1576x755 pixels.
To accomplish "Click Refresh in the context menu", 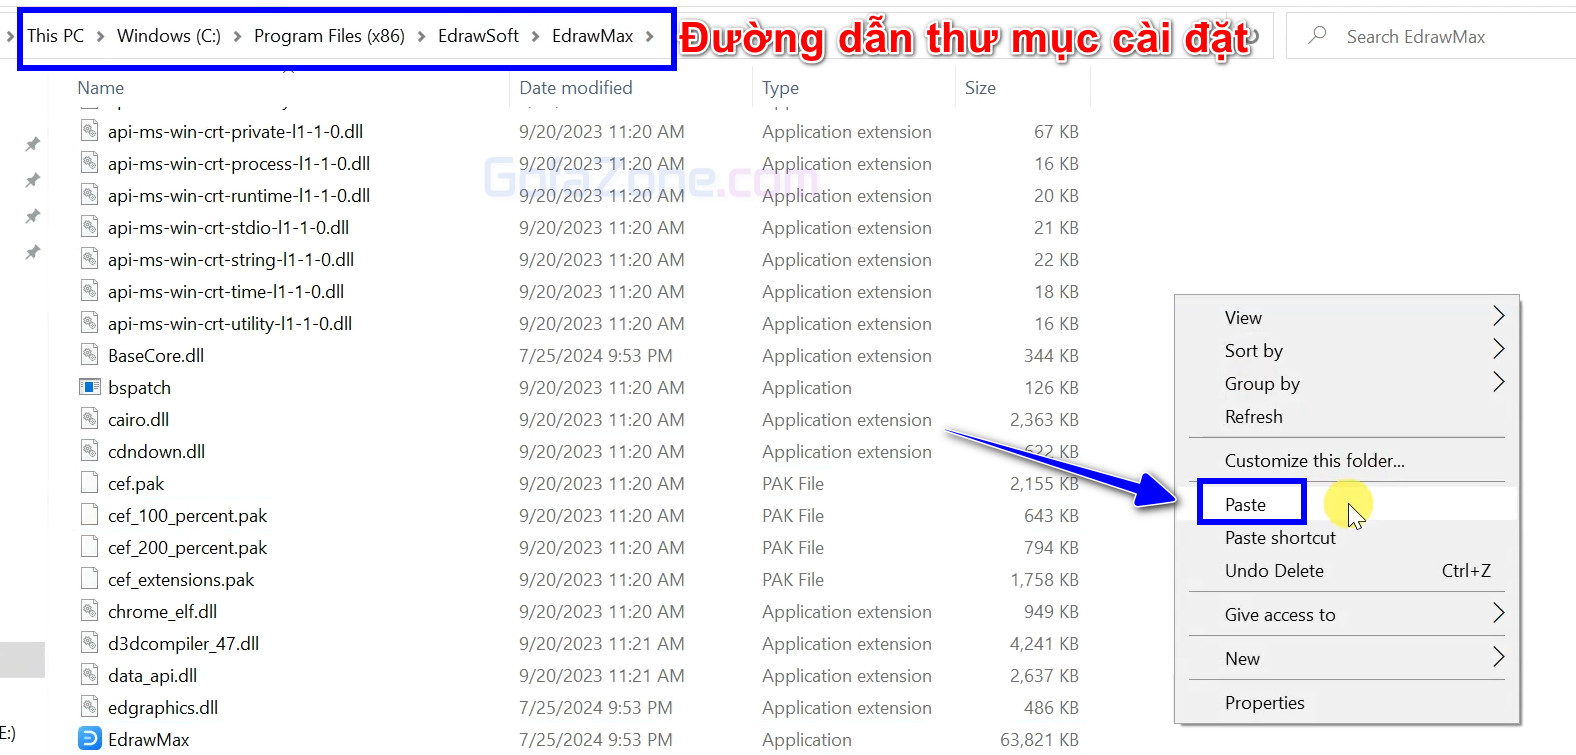I will 1253,416.
